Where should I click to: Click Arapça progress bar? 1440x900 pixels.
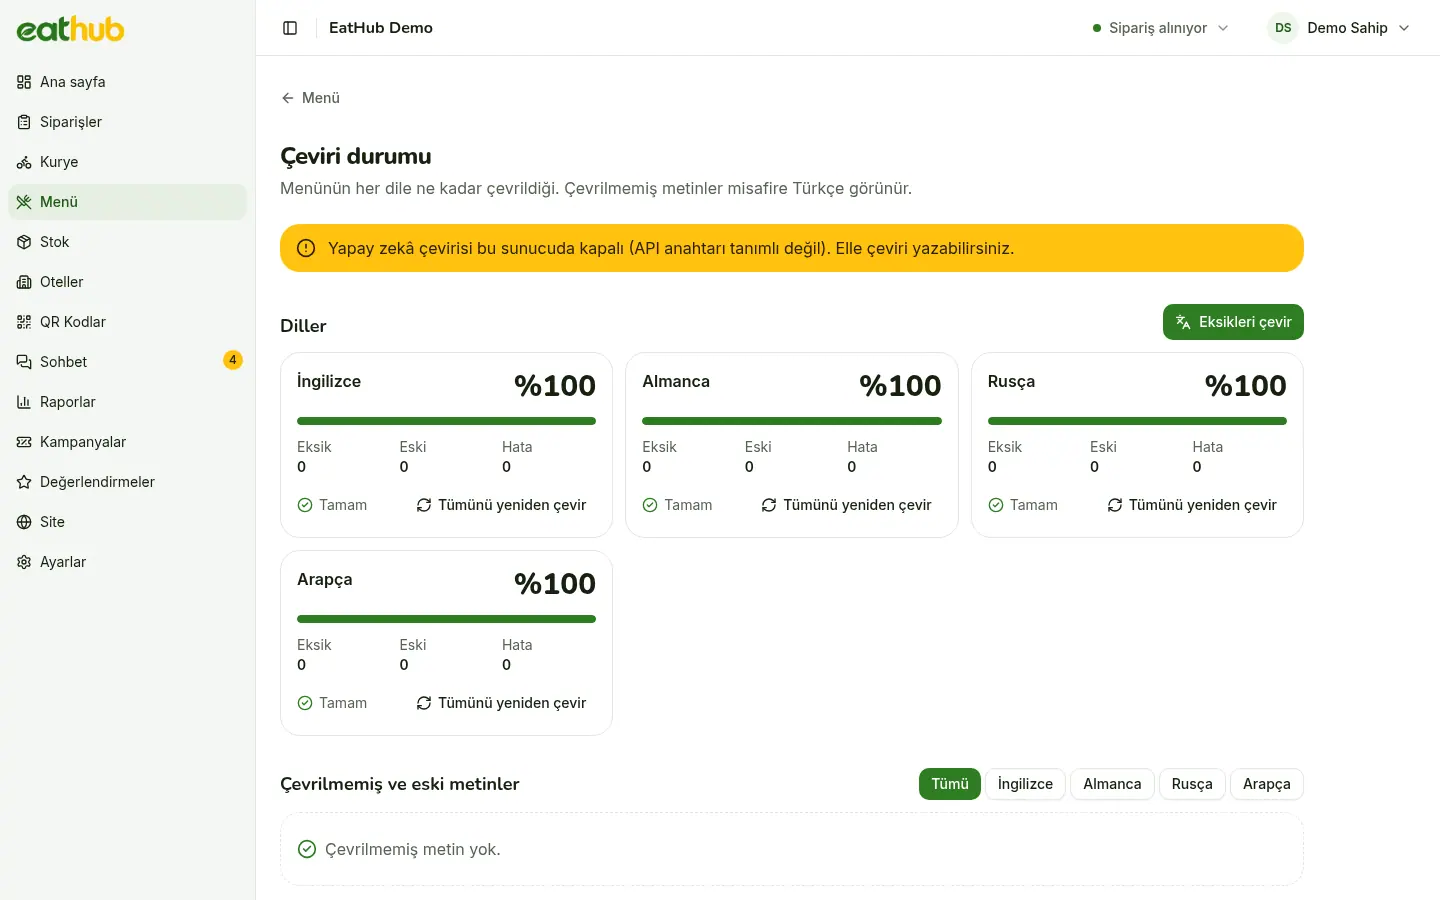point(446,619)
